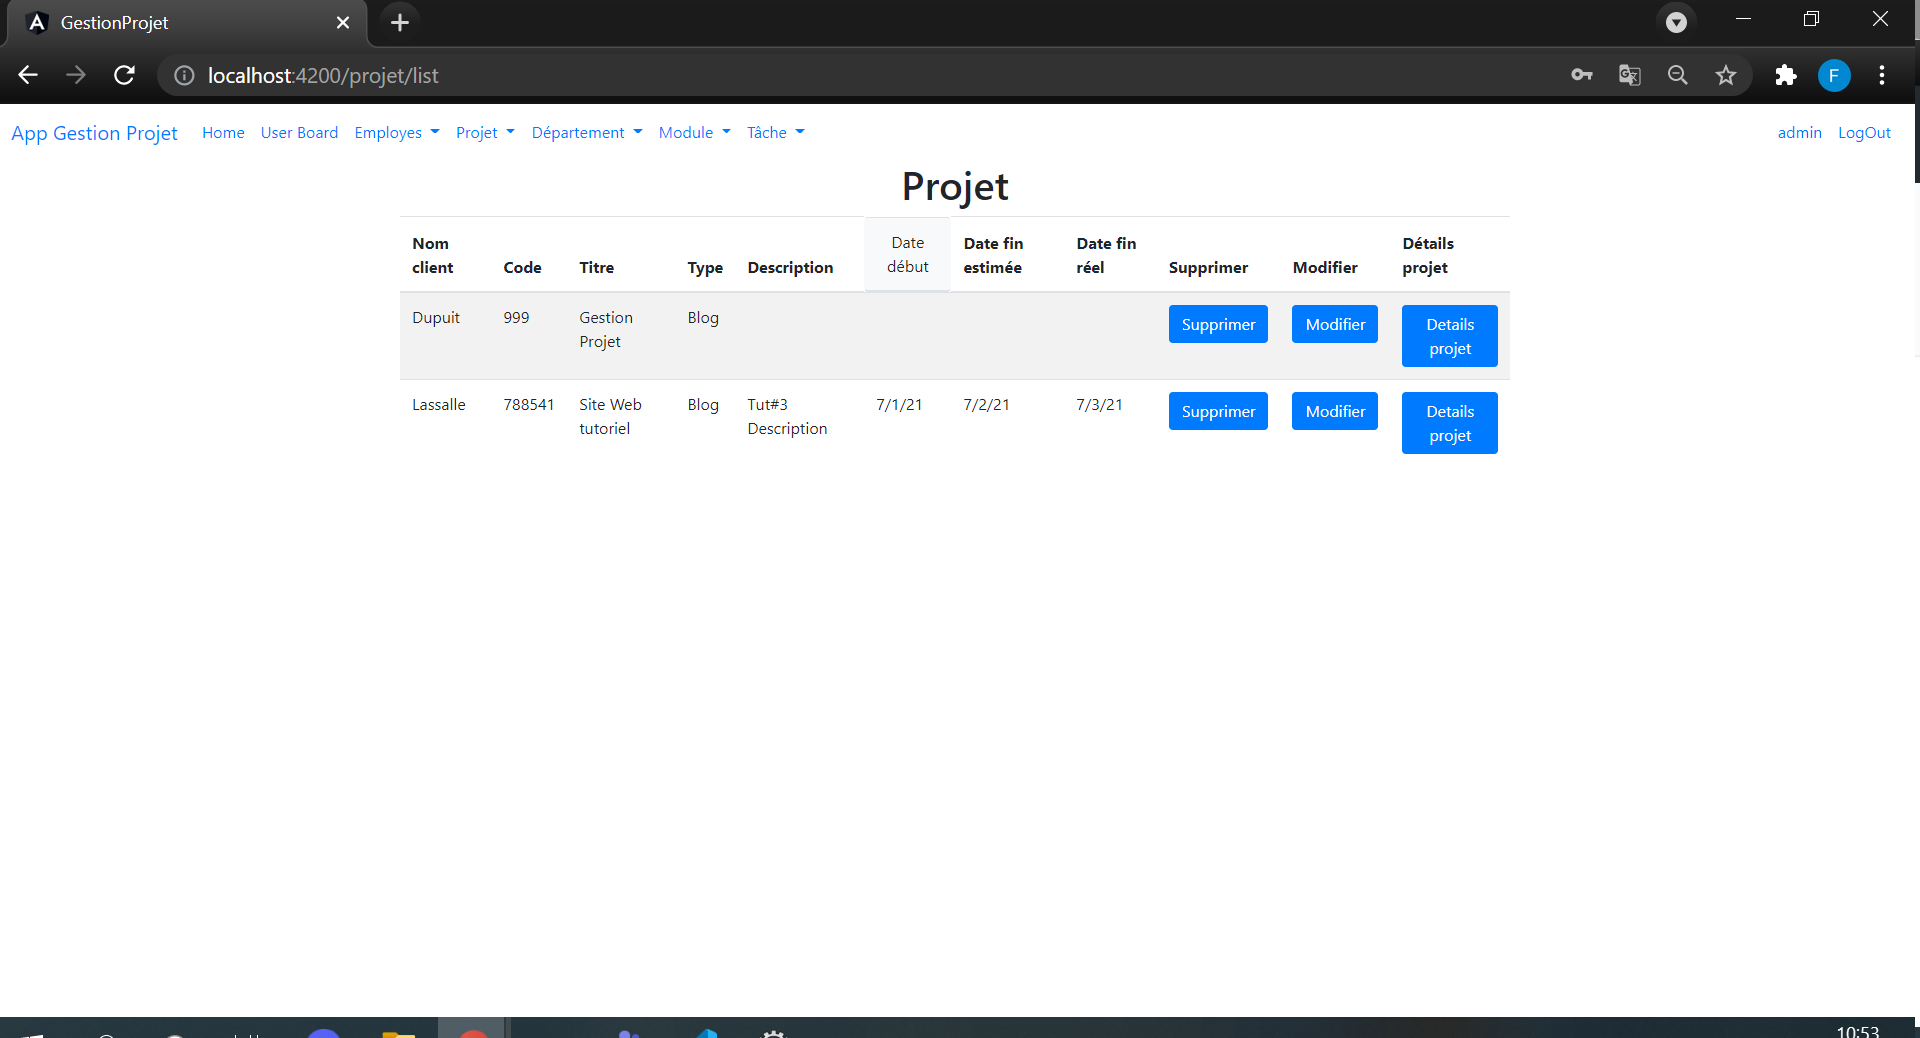Viewport: 1920px width, 1038px height.
Task: Click Modifier for the Dupuit project
Action: (1335, 324)
